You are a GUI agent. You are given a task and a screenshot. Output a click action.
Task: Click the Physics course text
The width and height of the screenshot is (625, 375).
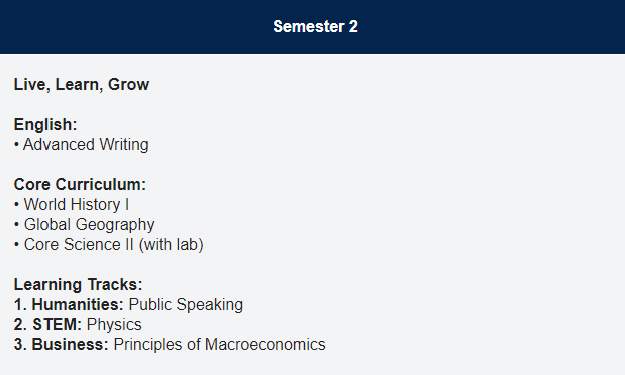(x=114, y=325)
